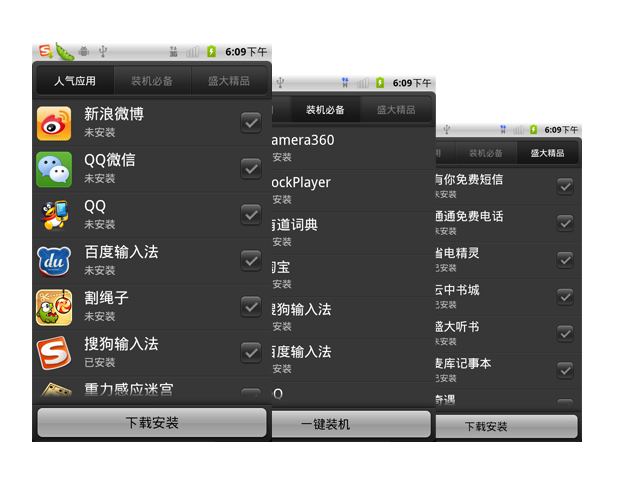Tap USB icon in middle screen status bar

coord(280,83)
